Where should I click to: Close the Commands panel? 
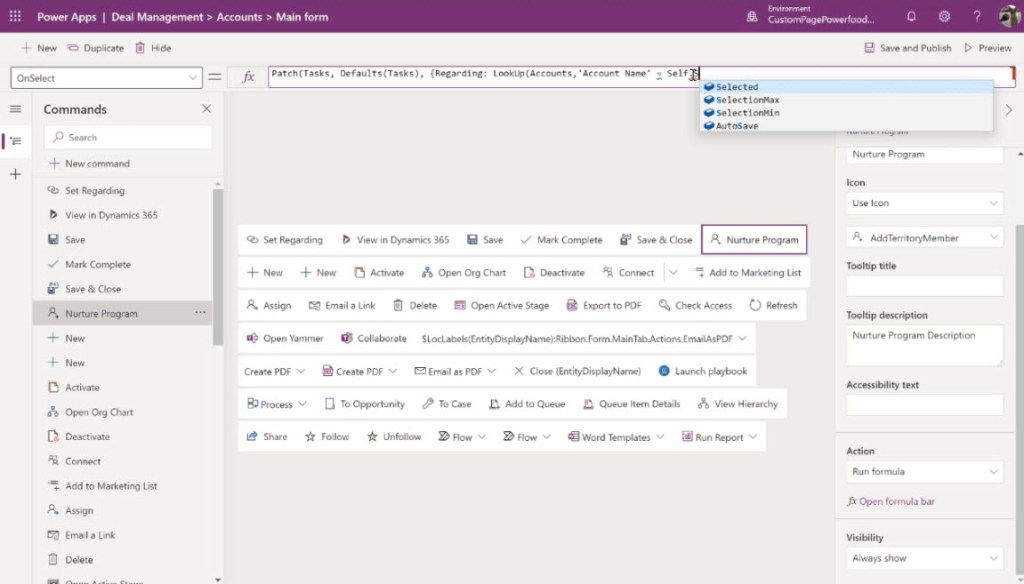pos(207,109)
